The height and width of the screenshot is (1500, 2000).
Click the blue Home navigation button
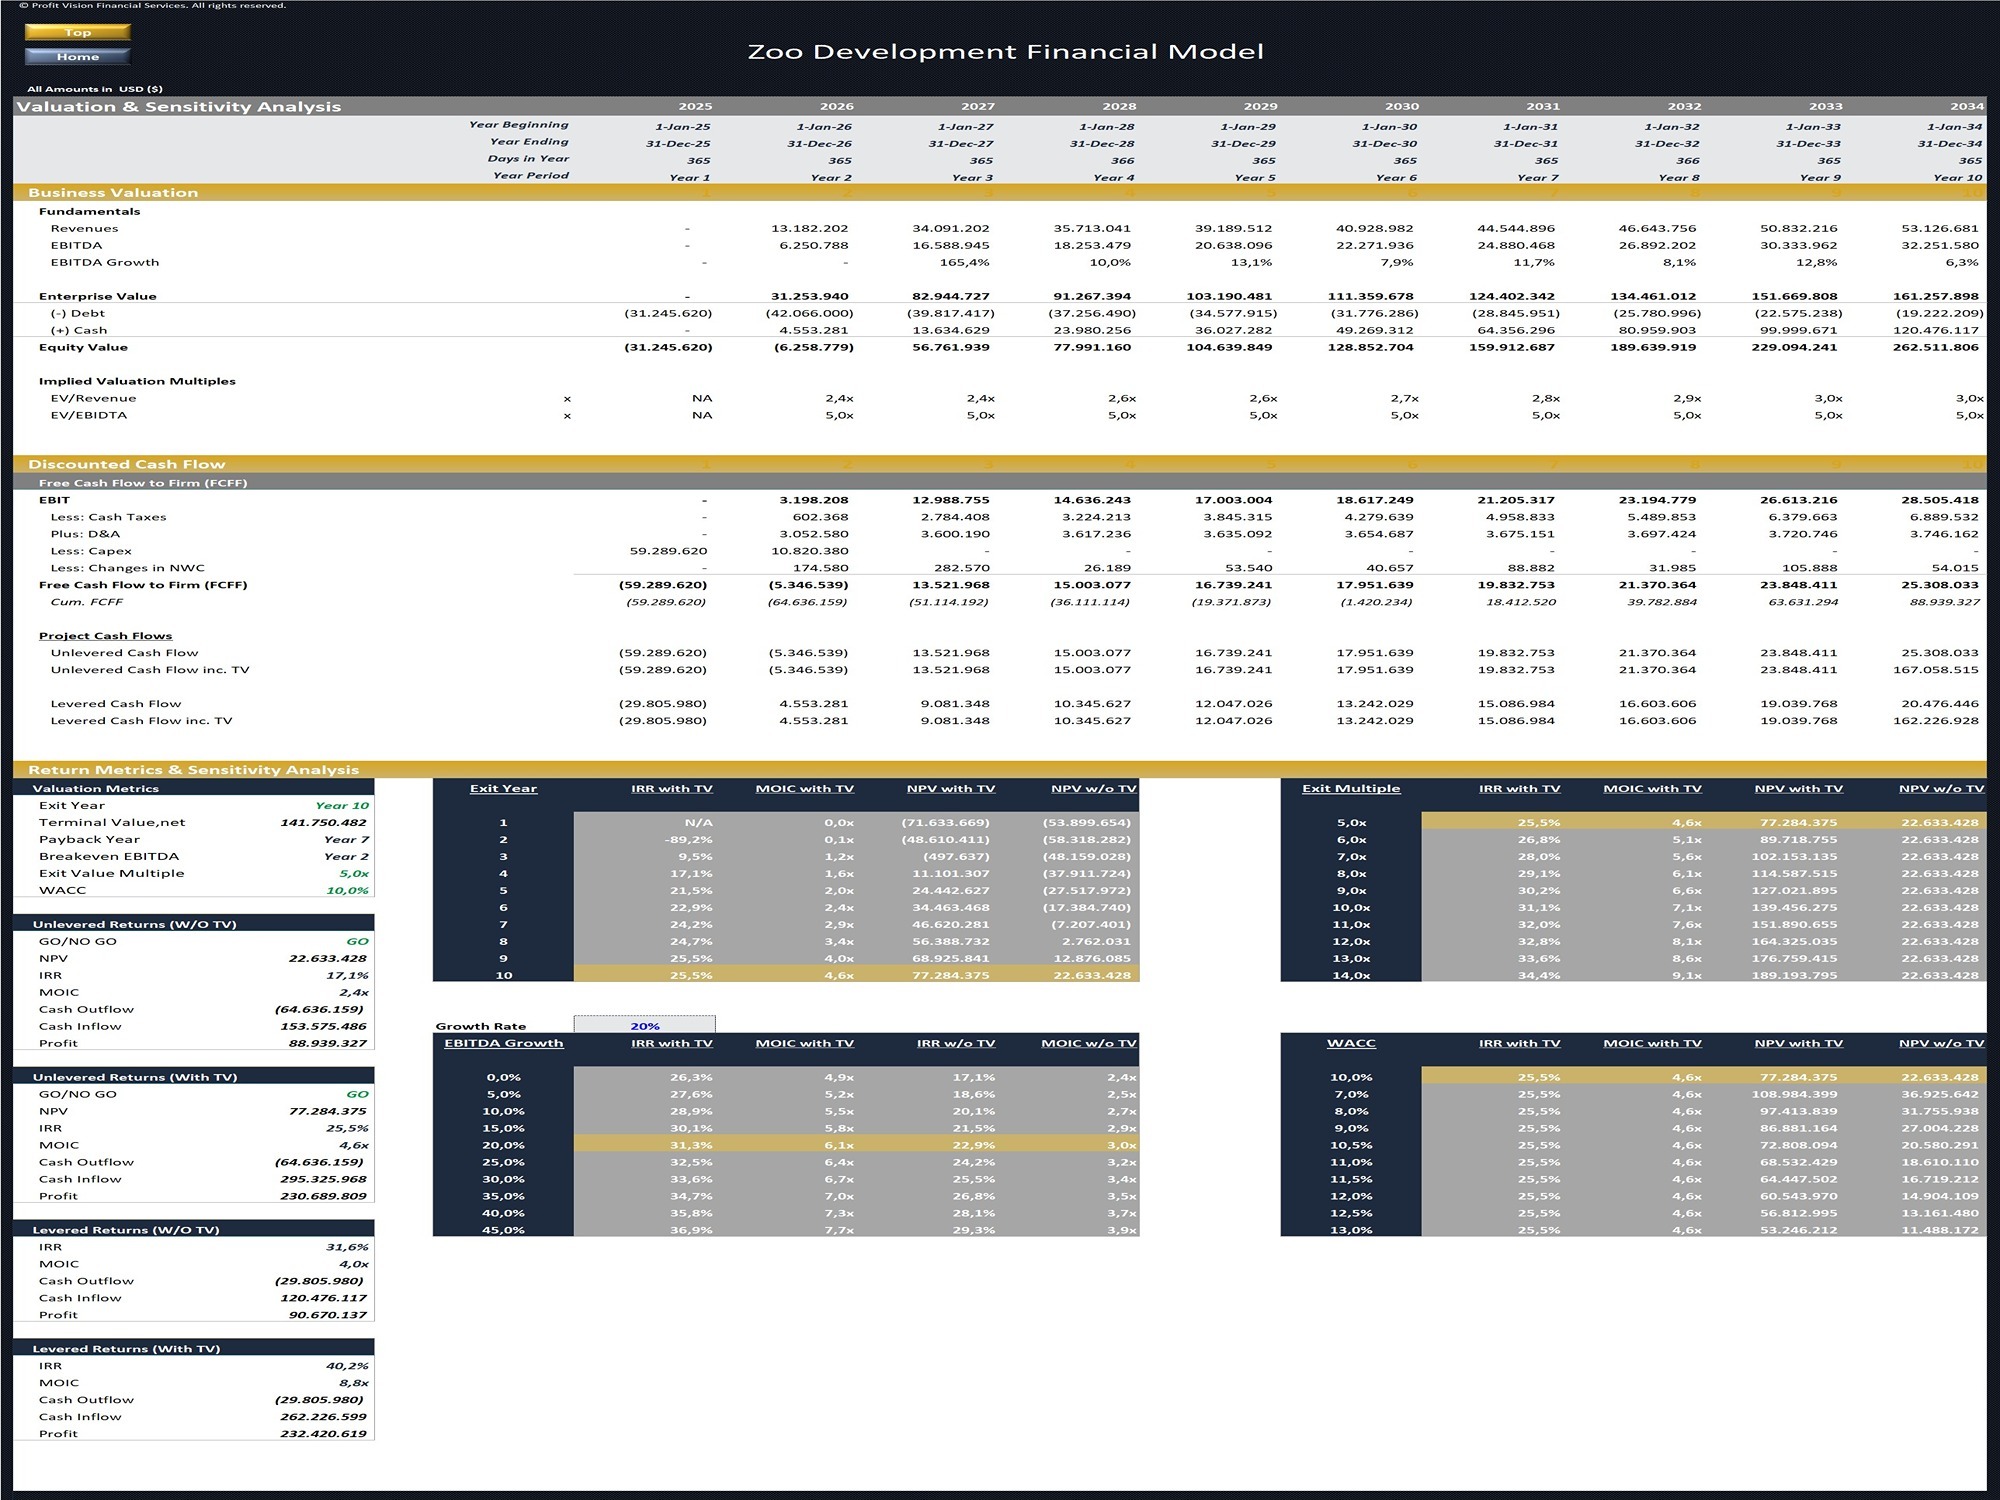(x=77, y=56)
